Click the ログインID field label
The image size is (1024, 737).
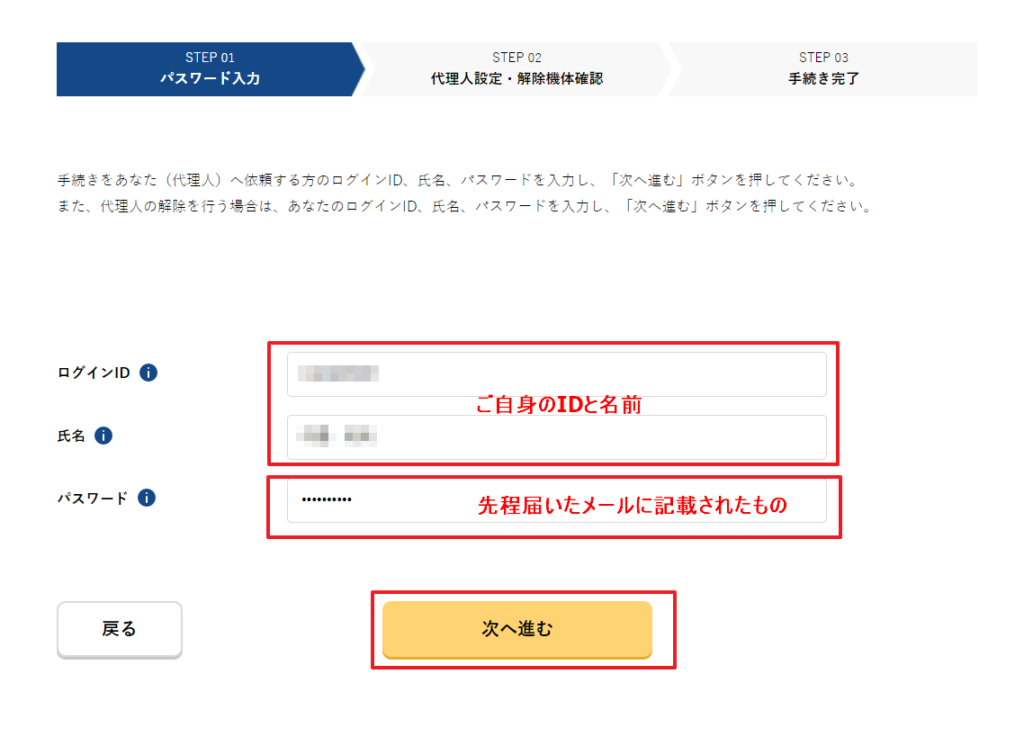94,373
